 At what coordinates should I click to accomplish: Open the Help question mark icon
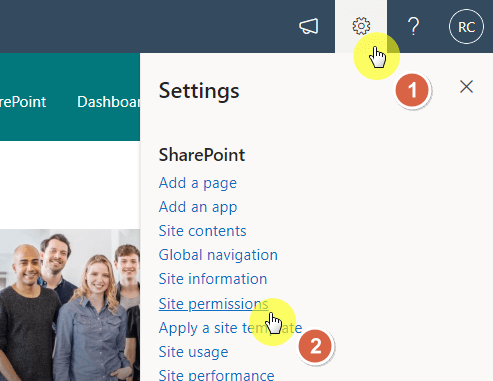point(413,26)
